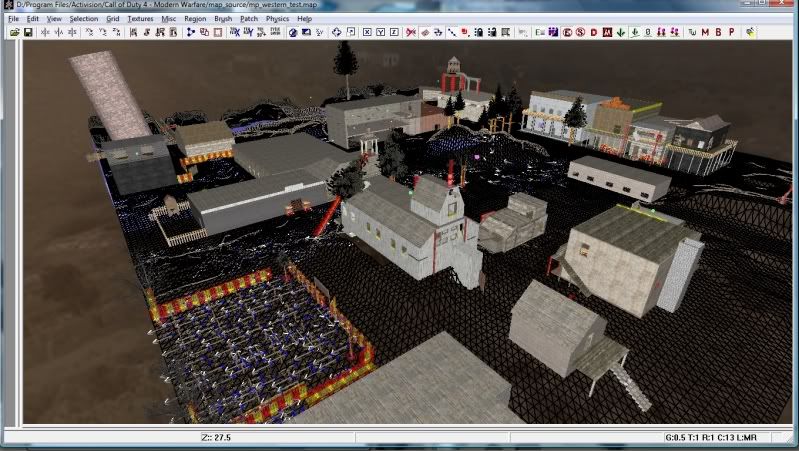Open the Help menu
The height and width of the screenshot is (451, 799).
tap(304, 19)
